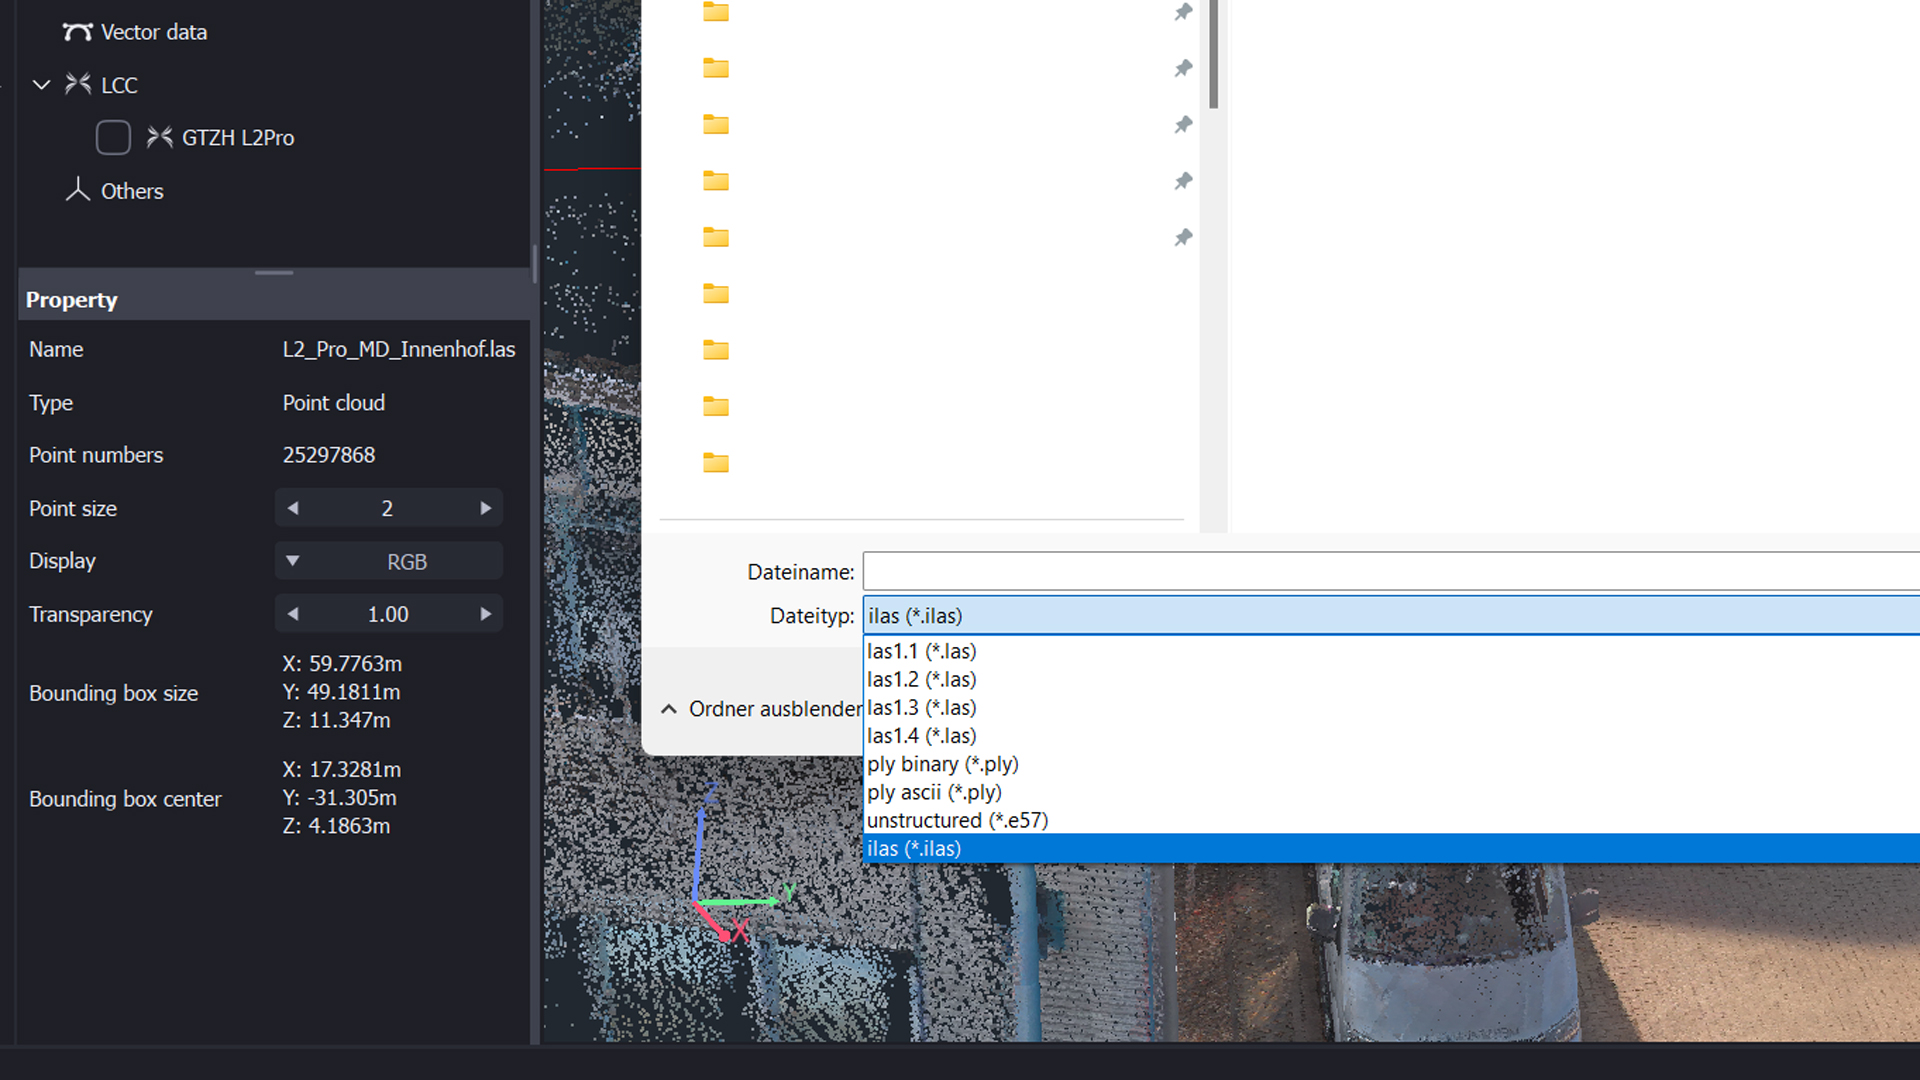Click the Vector data icon
The width and height of the screenshot is (1920, 1080).
[77, 32]
